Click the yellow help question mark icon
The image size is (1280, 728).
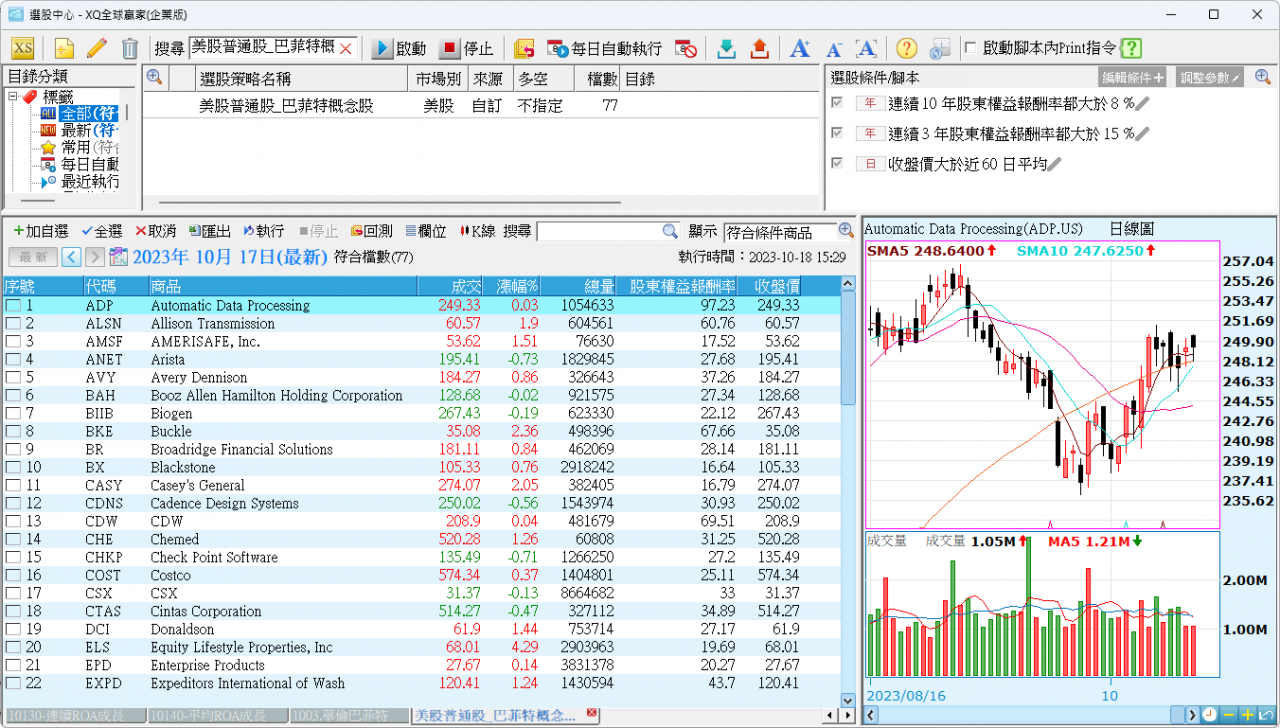[x=906, y=48]
